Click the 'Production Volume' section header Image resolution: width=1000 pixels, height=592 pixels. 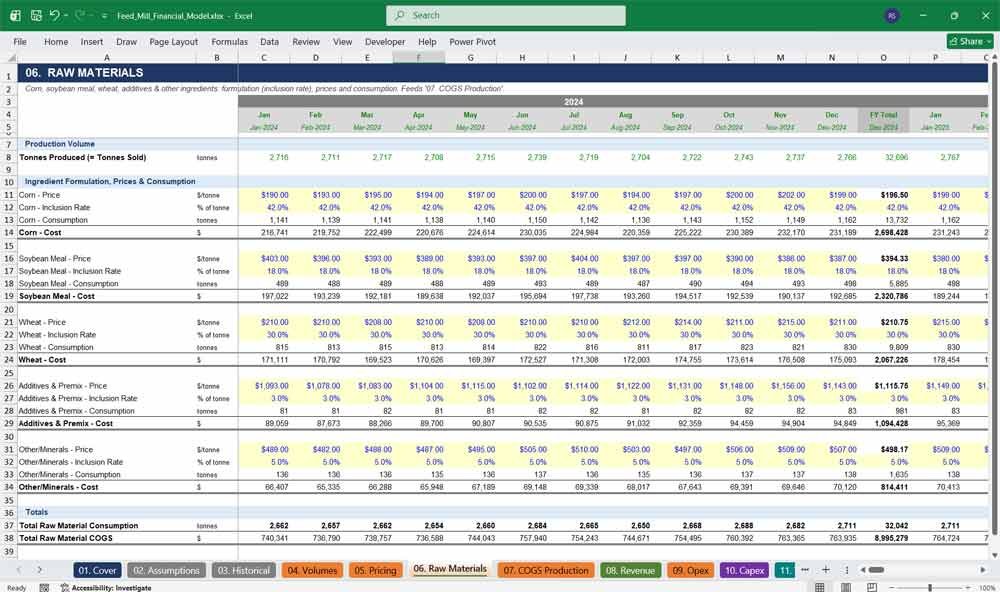pyautogui.click(x=59, y=144)
